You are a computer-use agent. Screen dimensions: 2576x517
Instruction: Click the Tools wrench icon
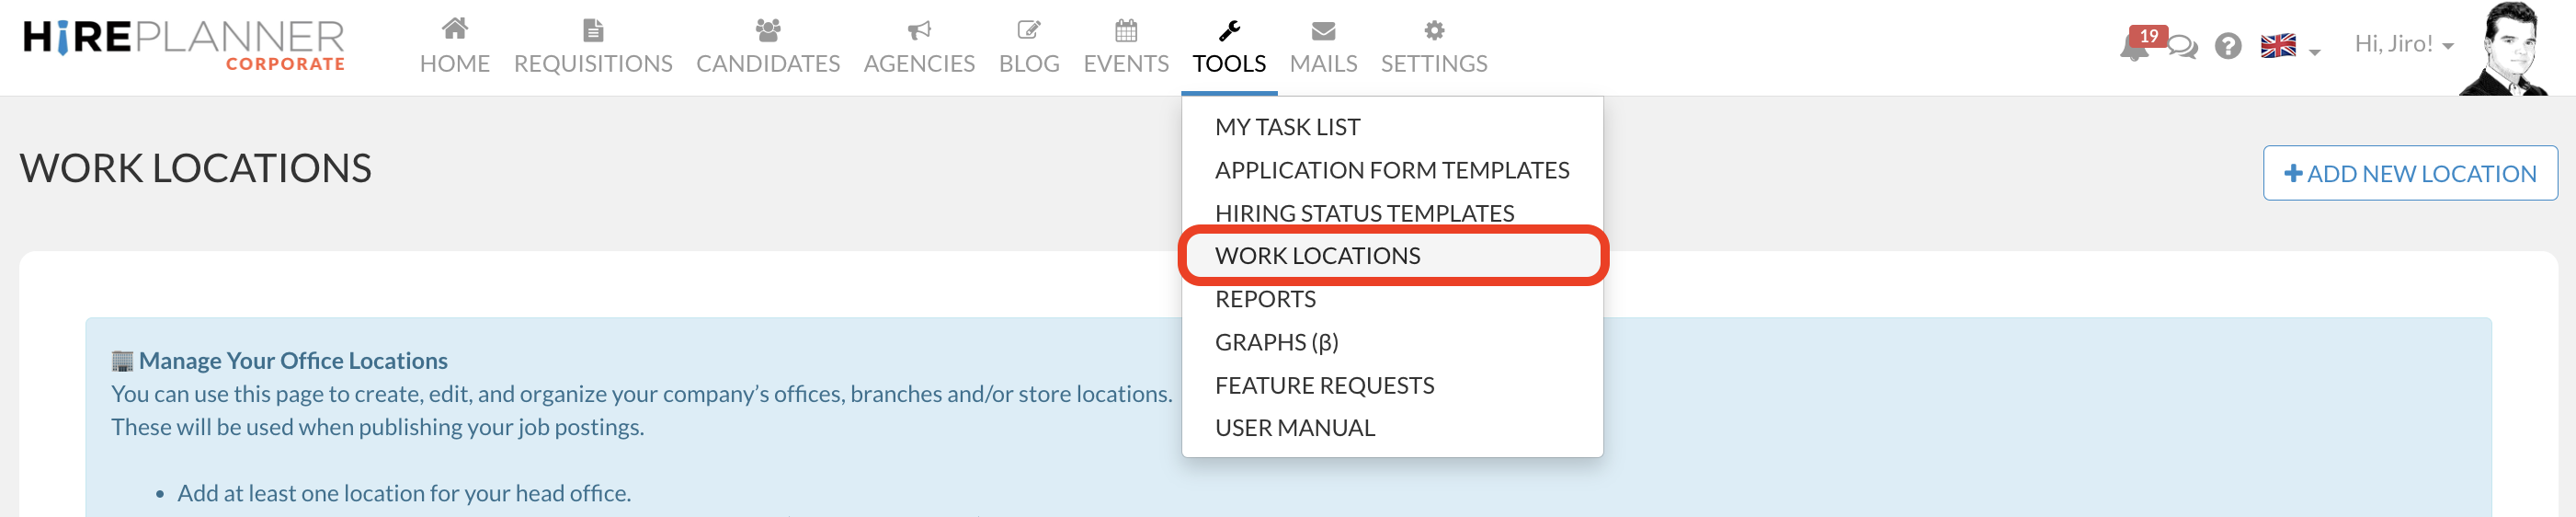1229,30
